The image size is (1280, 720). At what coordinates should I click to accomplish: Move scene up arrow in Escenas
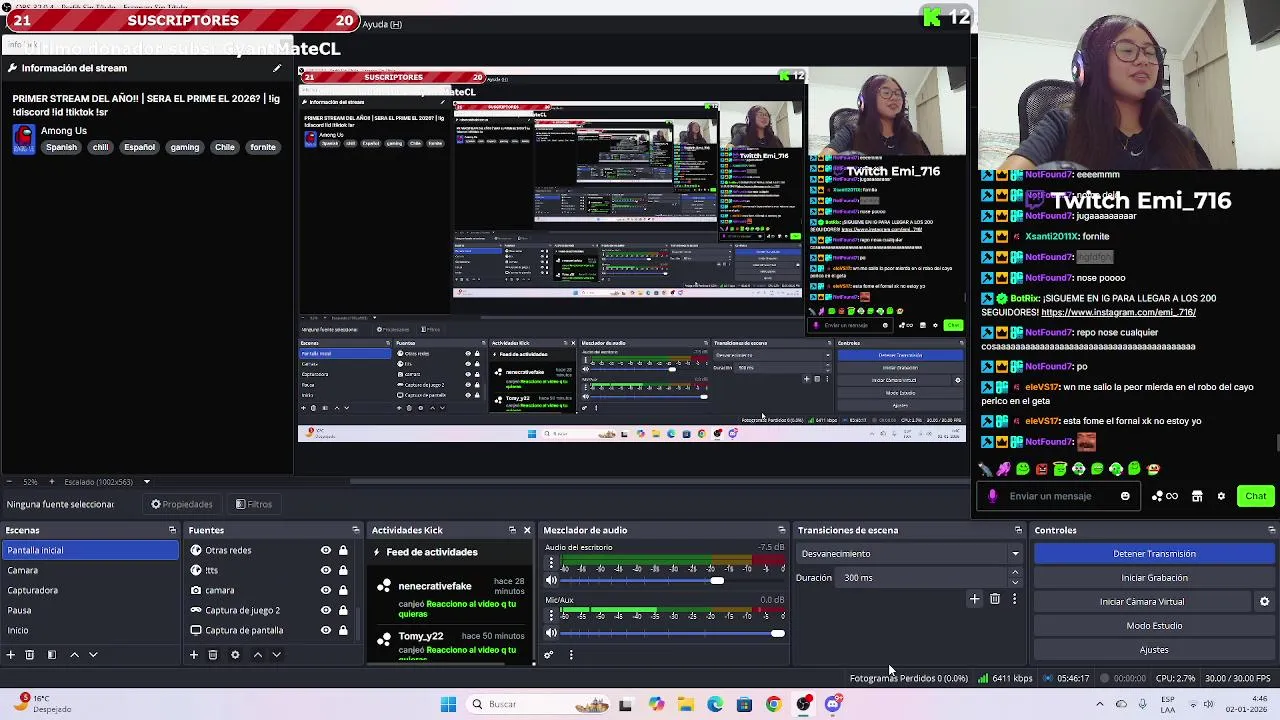tap(74, 655)
